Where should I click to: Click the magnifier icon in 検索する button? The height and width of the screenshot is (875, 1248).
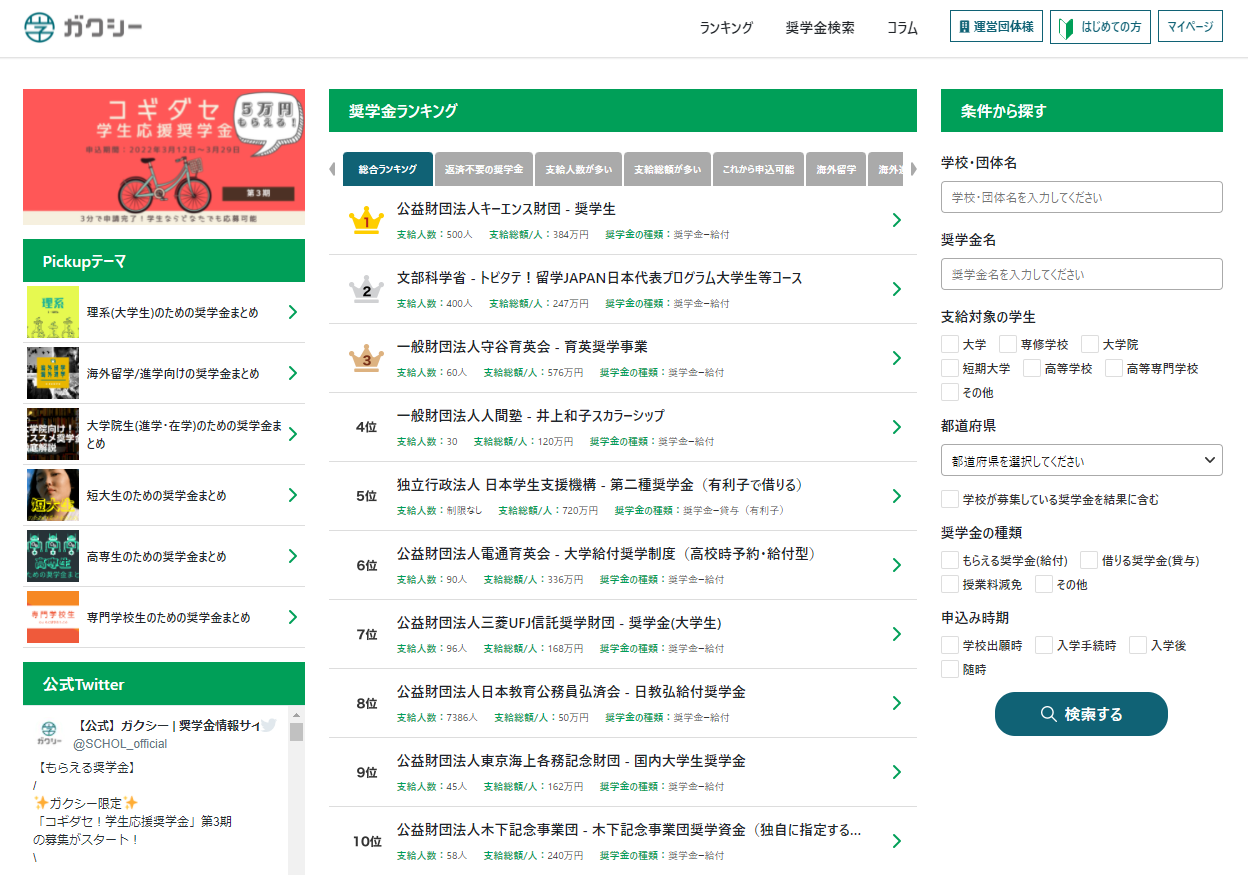point(1049,714)
